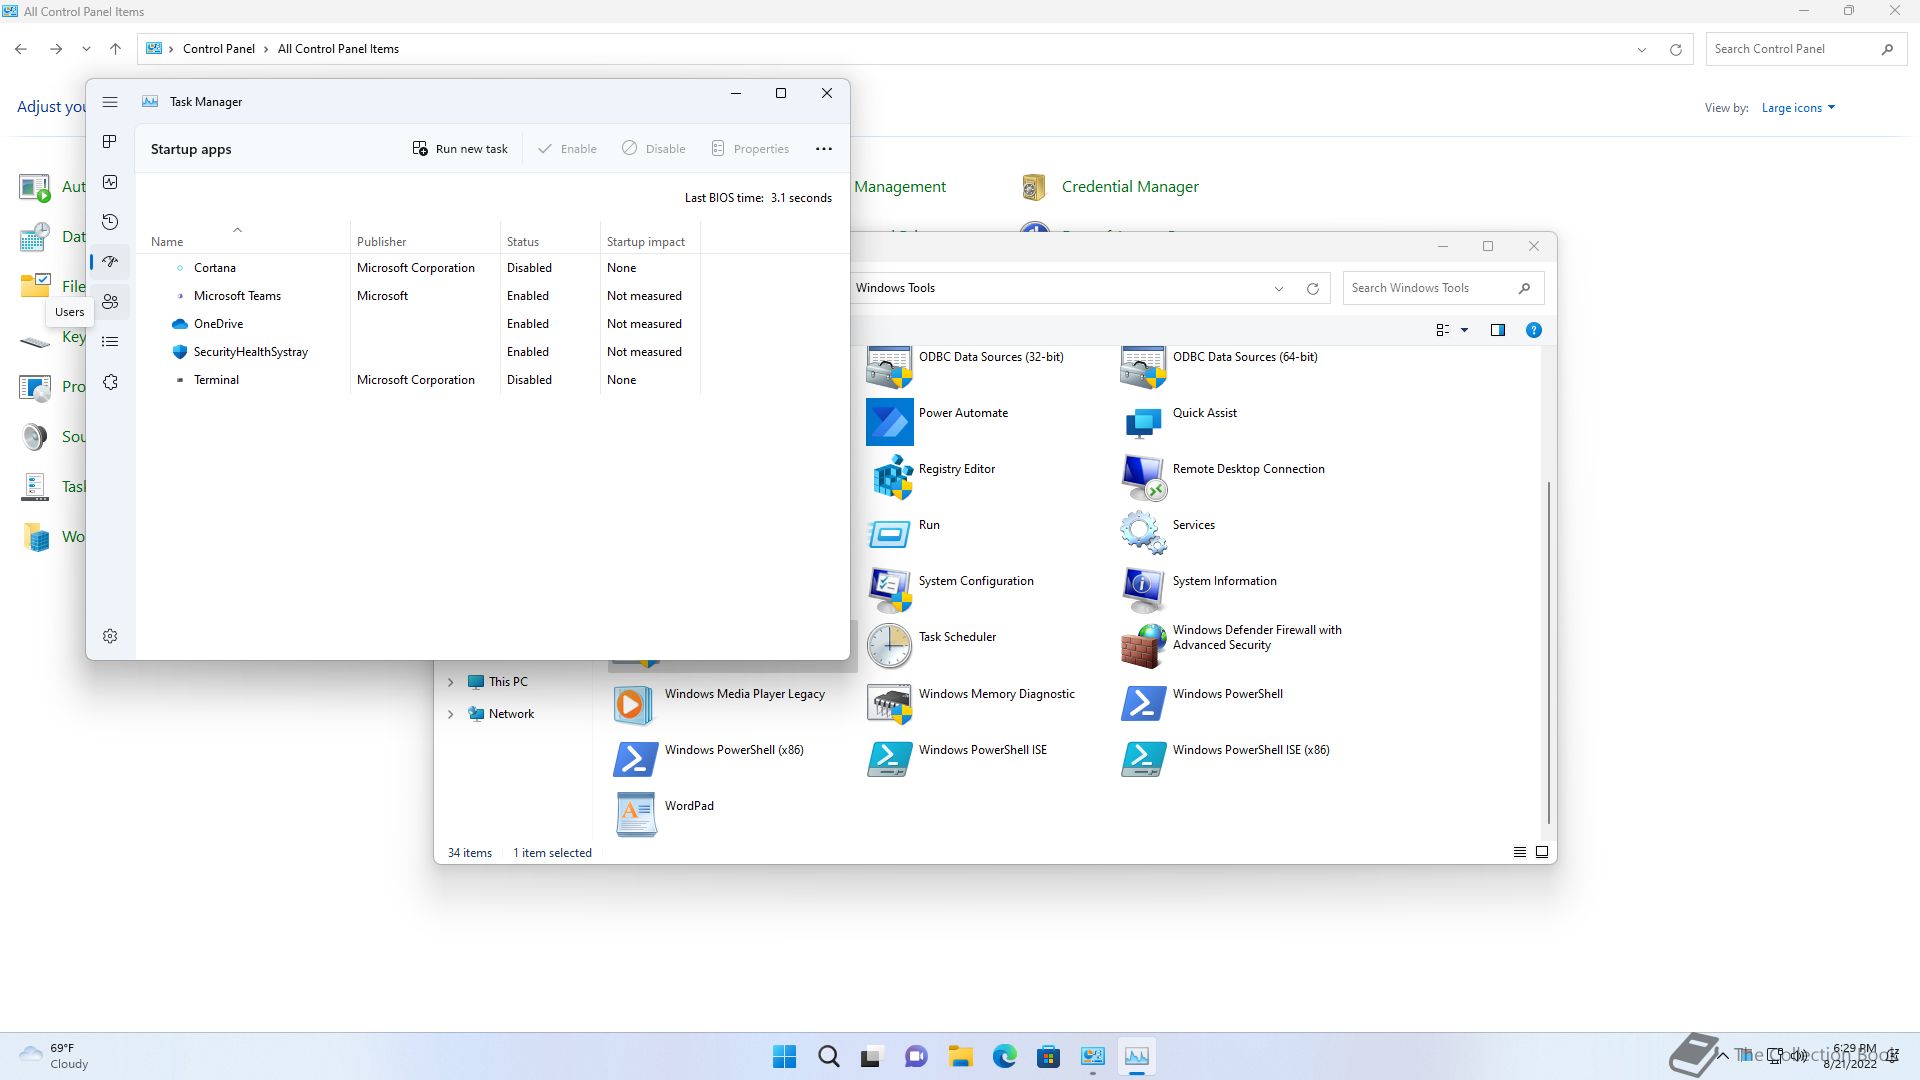This screenshot has height=1080, width=1920.
Task: Toggle preview pane in Windows Tools
Action: (x=1497, y=330)
